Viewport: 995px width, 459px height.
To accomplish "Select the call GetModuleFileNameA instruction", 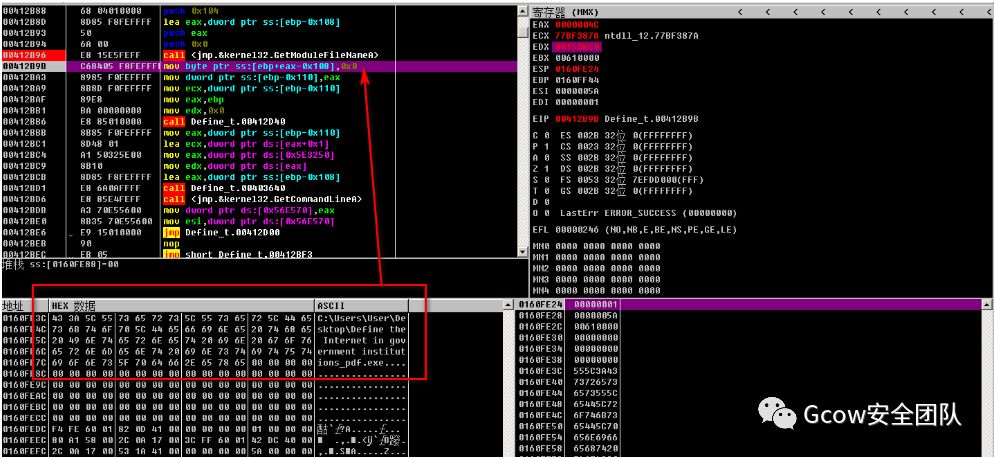I will [271, 55].
